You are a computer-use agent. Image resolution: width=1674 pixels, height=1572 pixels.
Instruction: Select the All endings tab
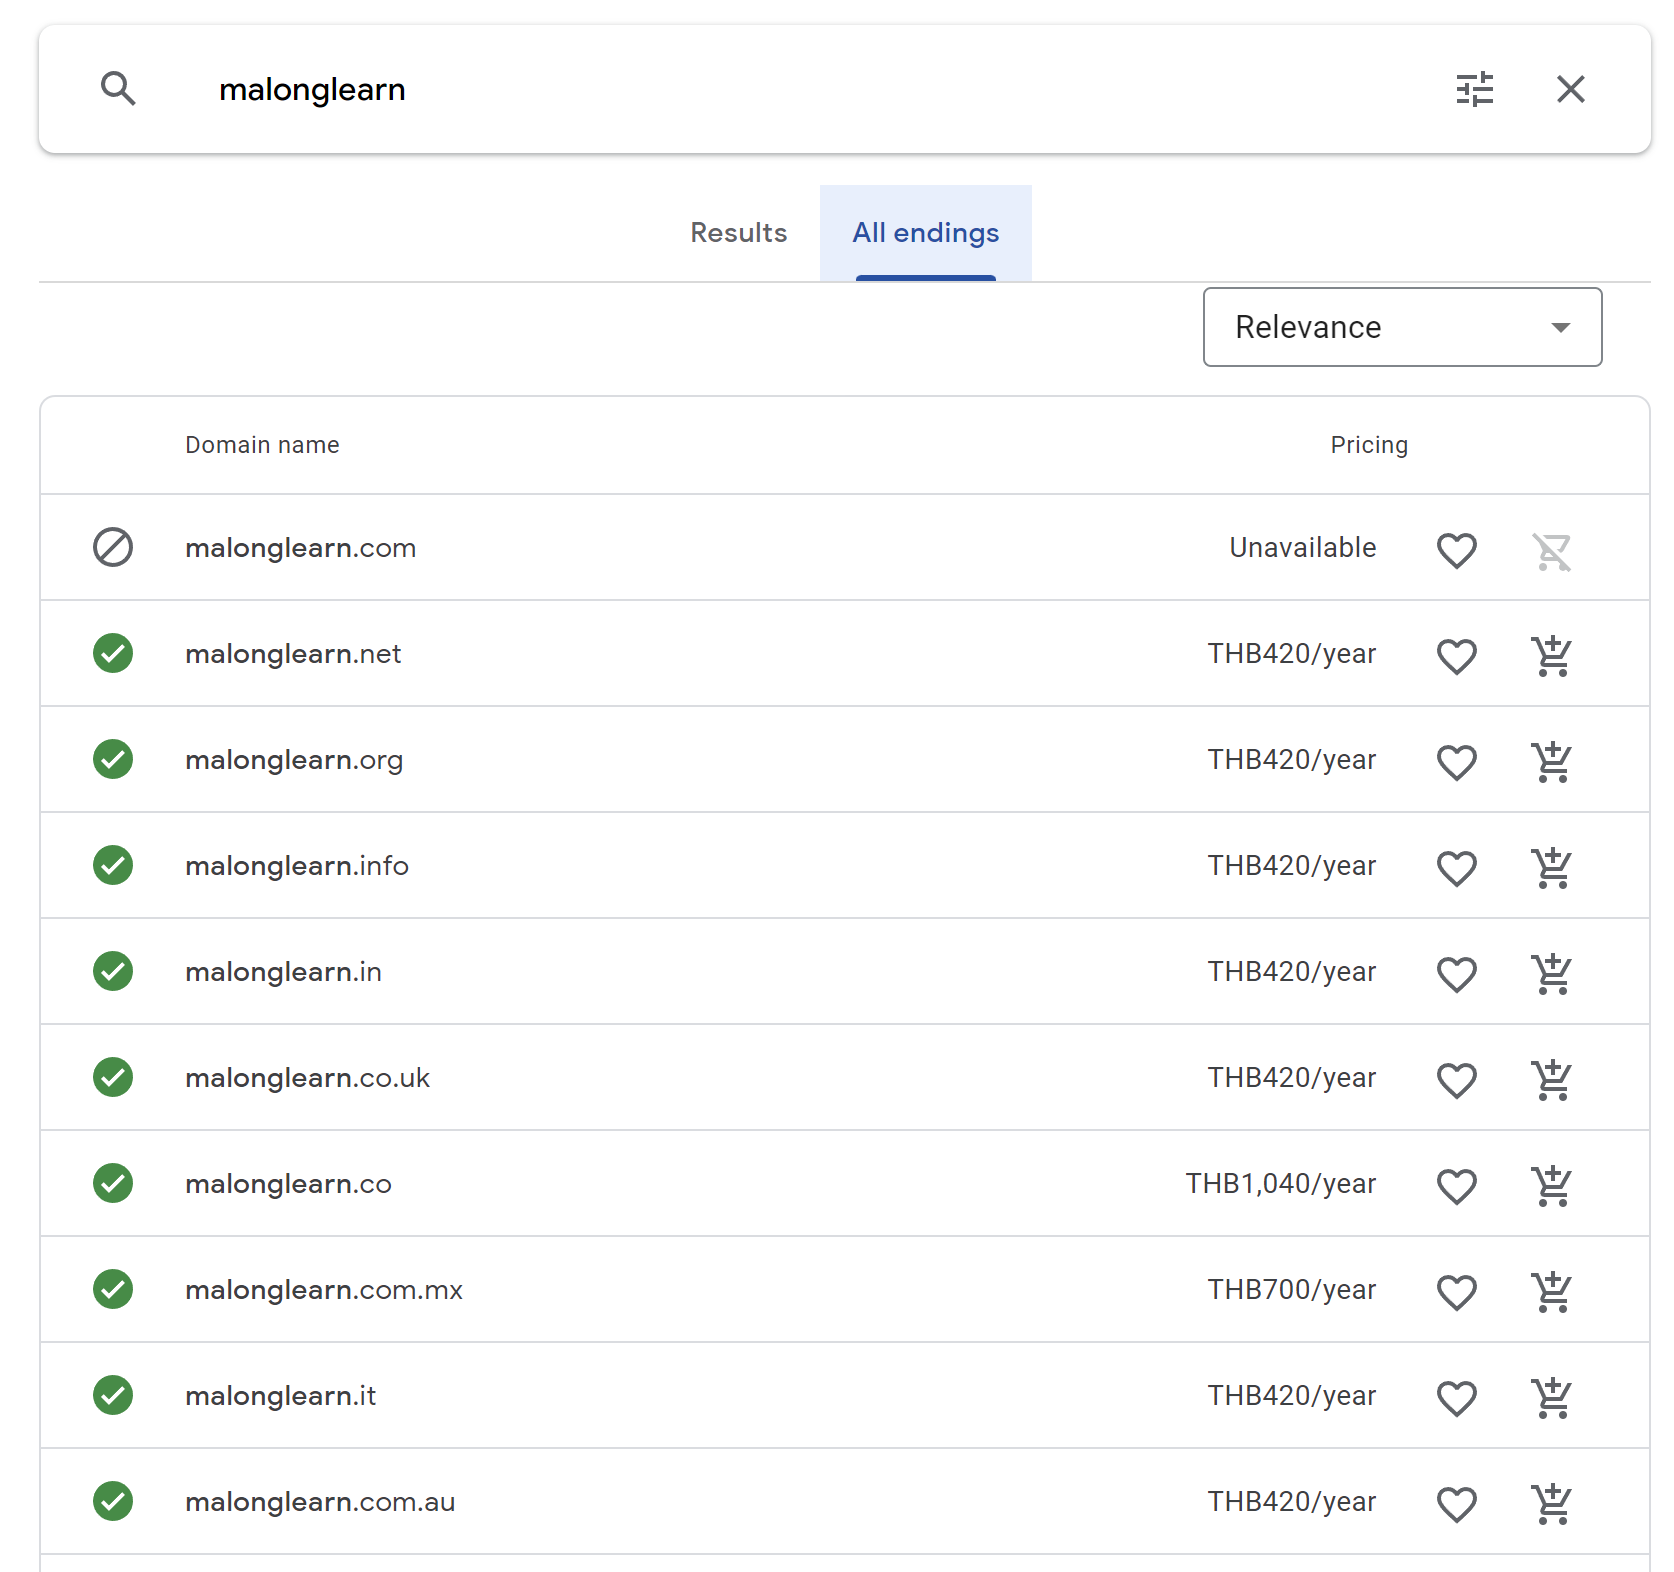click(925, 233)
